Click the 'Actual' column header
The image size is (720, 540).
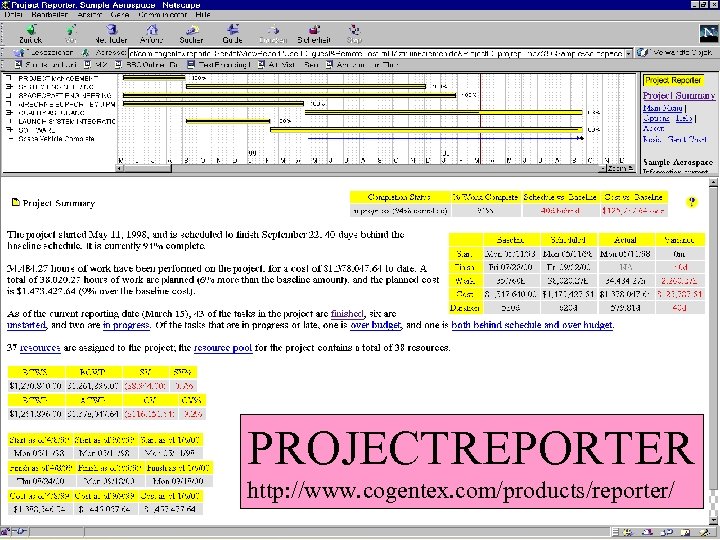[x=625, y=240]
